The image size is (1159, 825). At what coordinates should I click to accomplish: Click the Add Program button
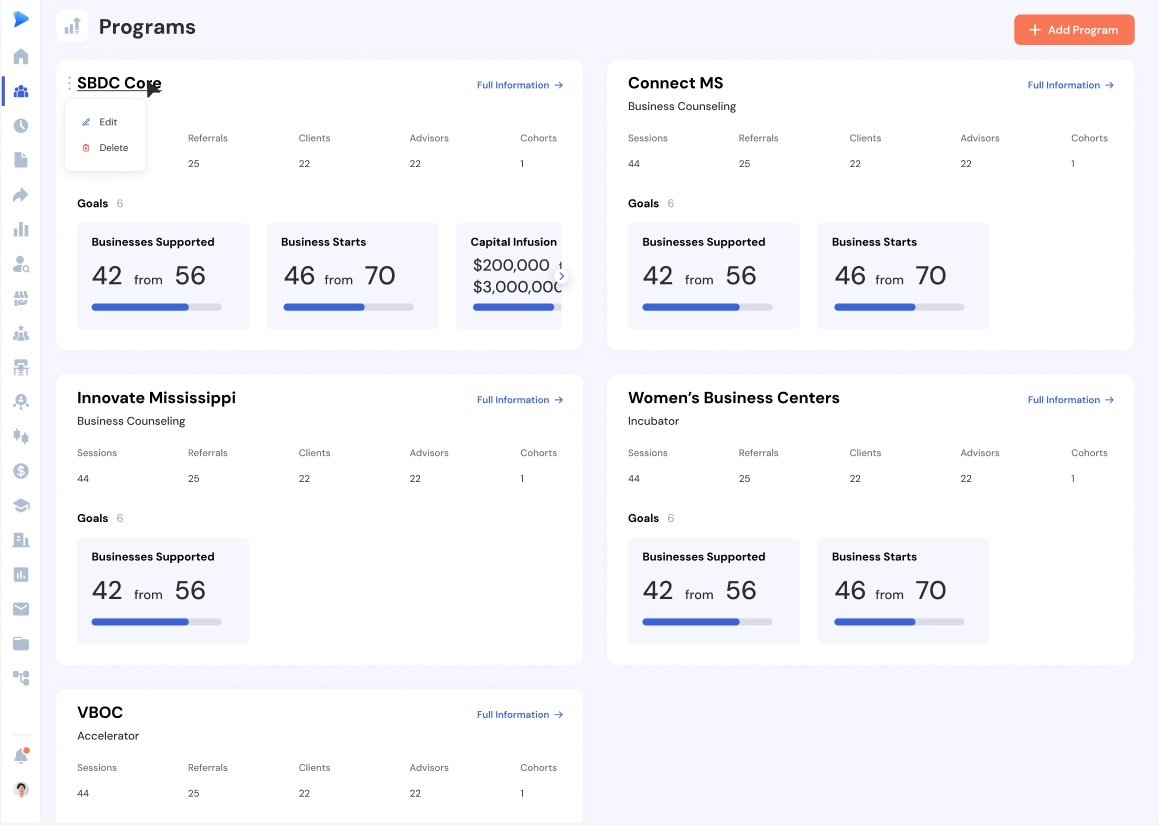pos(1074,30)
